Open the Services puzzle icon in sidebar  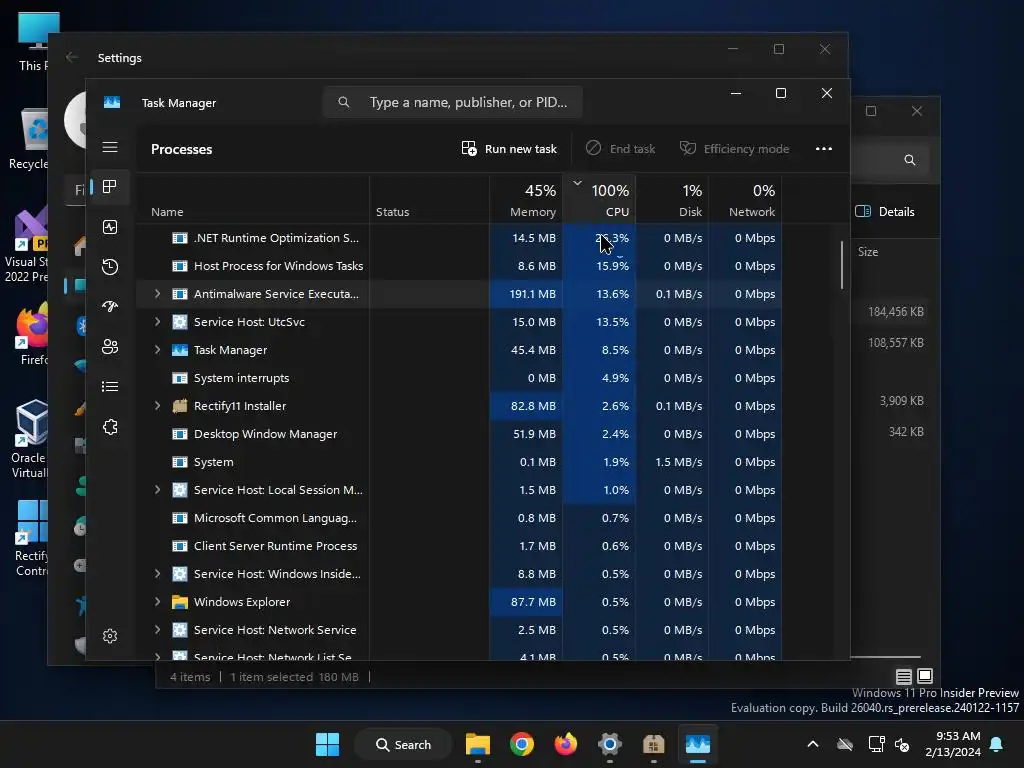click(110, 426)
